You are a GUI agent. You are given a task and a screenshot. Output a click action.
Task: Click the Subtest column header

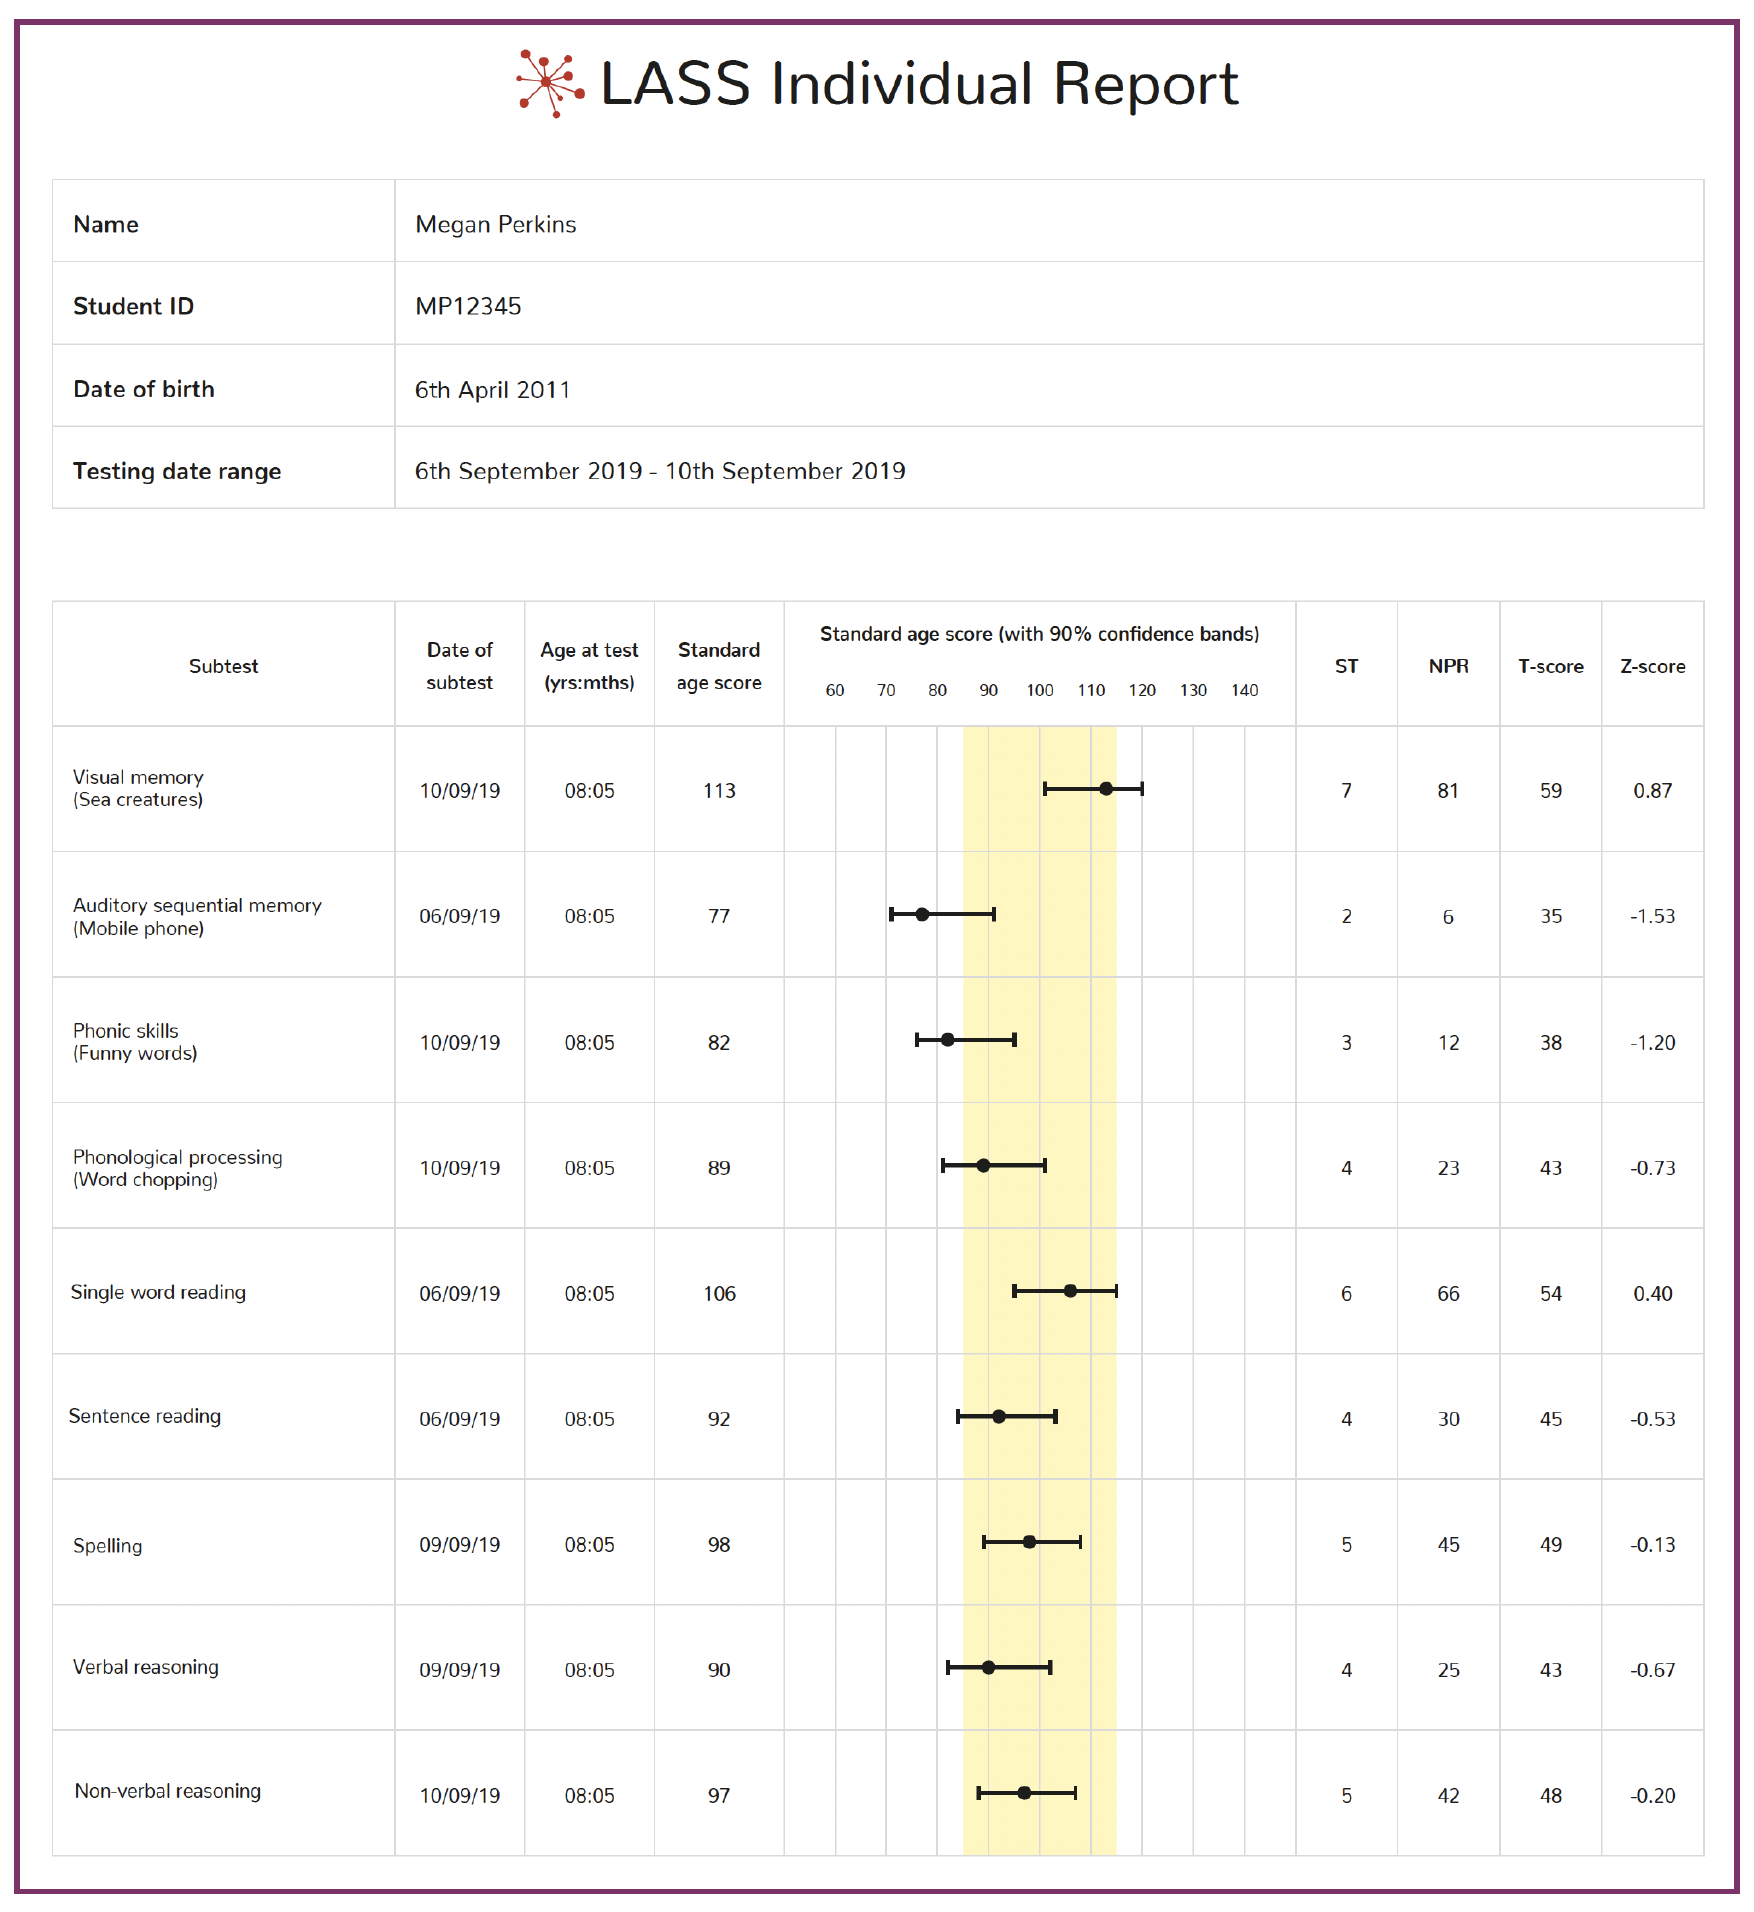(x=224, y=666)
